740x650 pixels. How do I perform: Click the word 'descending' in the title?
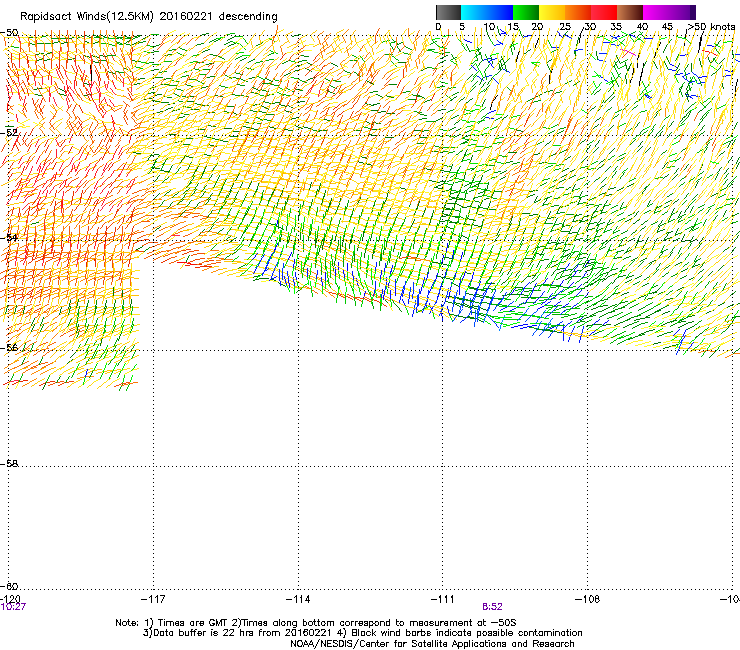tap(248, 17)
